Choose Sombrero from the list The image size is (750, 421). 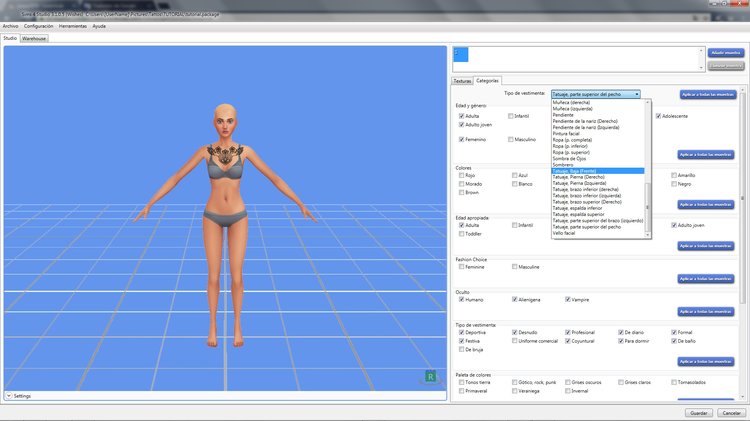(x=563, y=165)
